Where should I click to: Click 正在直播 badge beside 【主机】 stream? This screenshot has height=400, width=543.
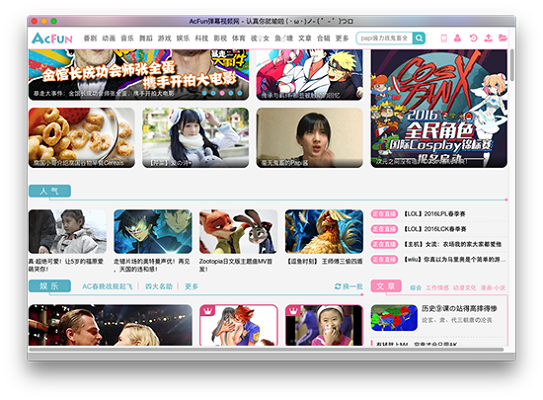click(x=384, y=244)
